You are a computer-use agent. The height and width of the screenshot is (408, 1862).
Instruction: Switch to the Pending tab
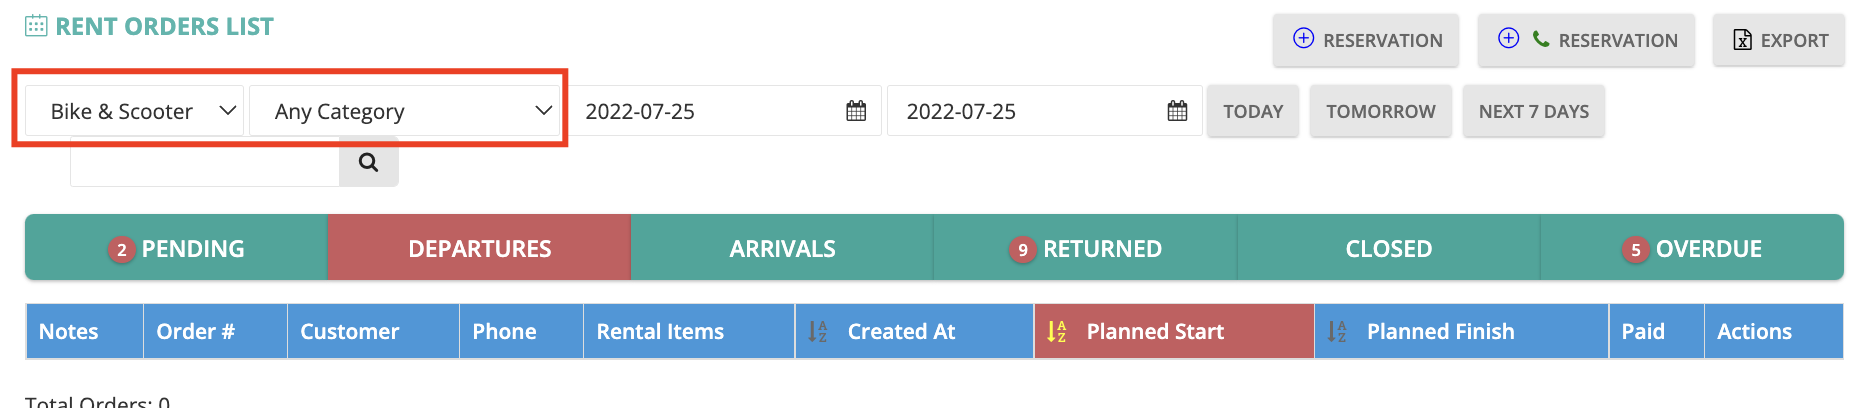point(176,248)
